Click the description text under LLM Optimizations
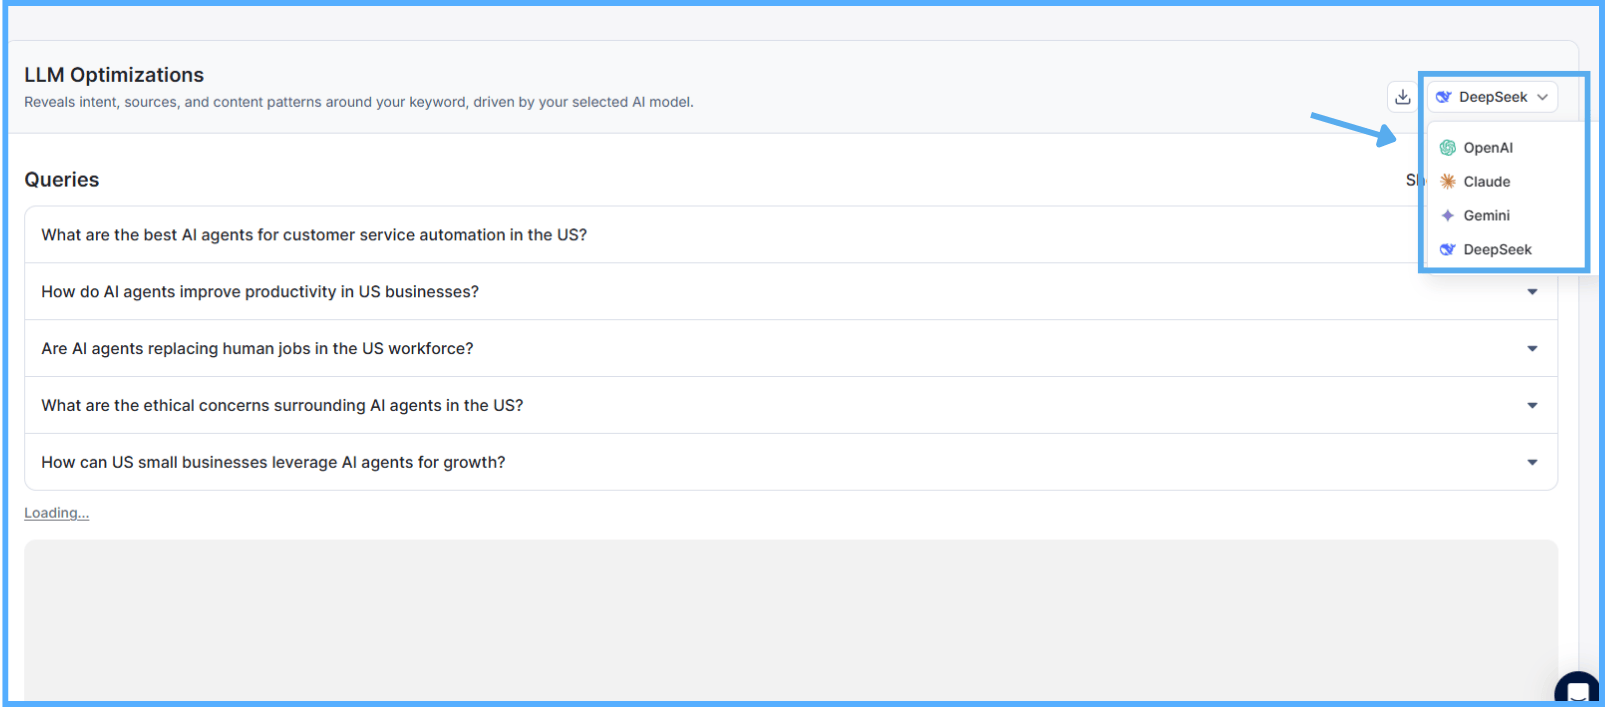The width and height of the screenshot is (1605, 707). (x=358, y=102)
